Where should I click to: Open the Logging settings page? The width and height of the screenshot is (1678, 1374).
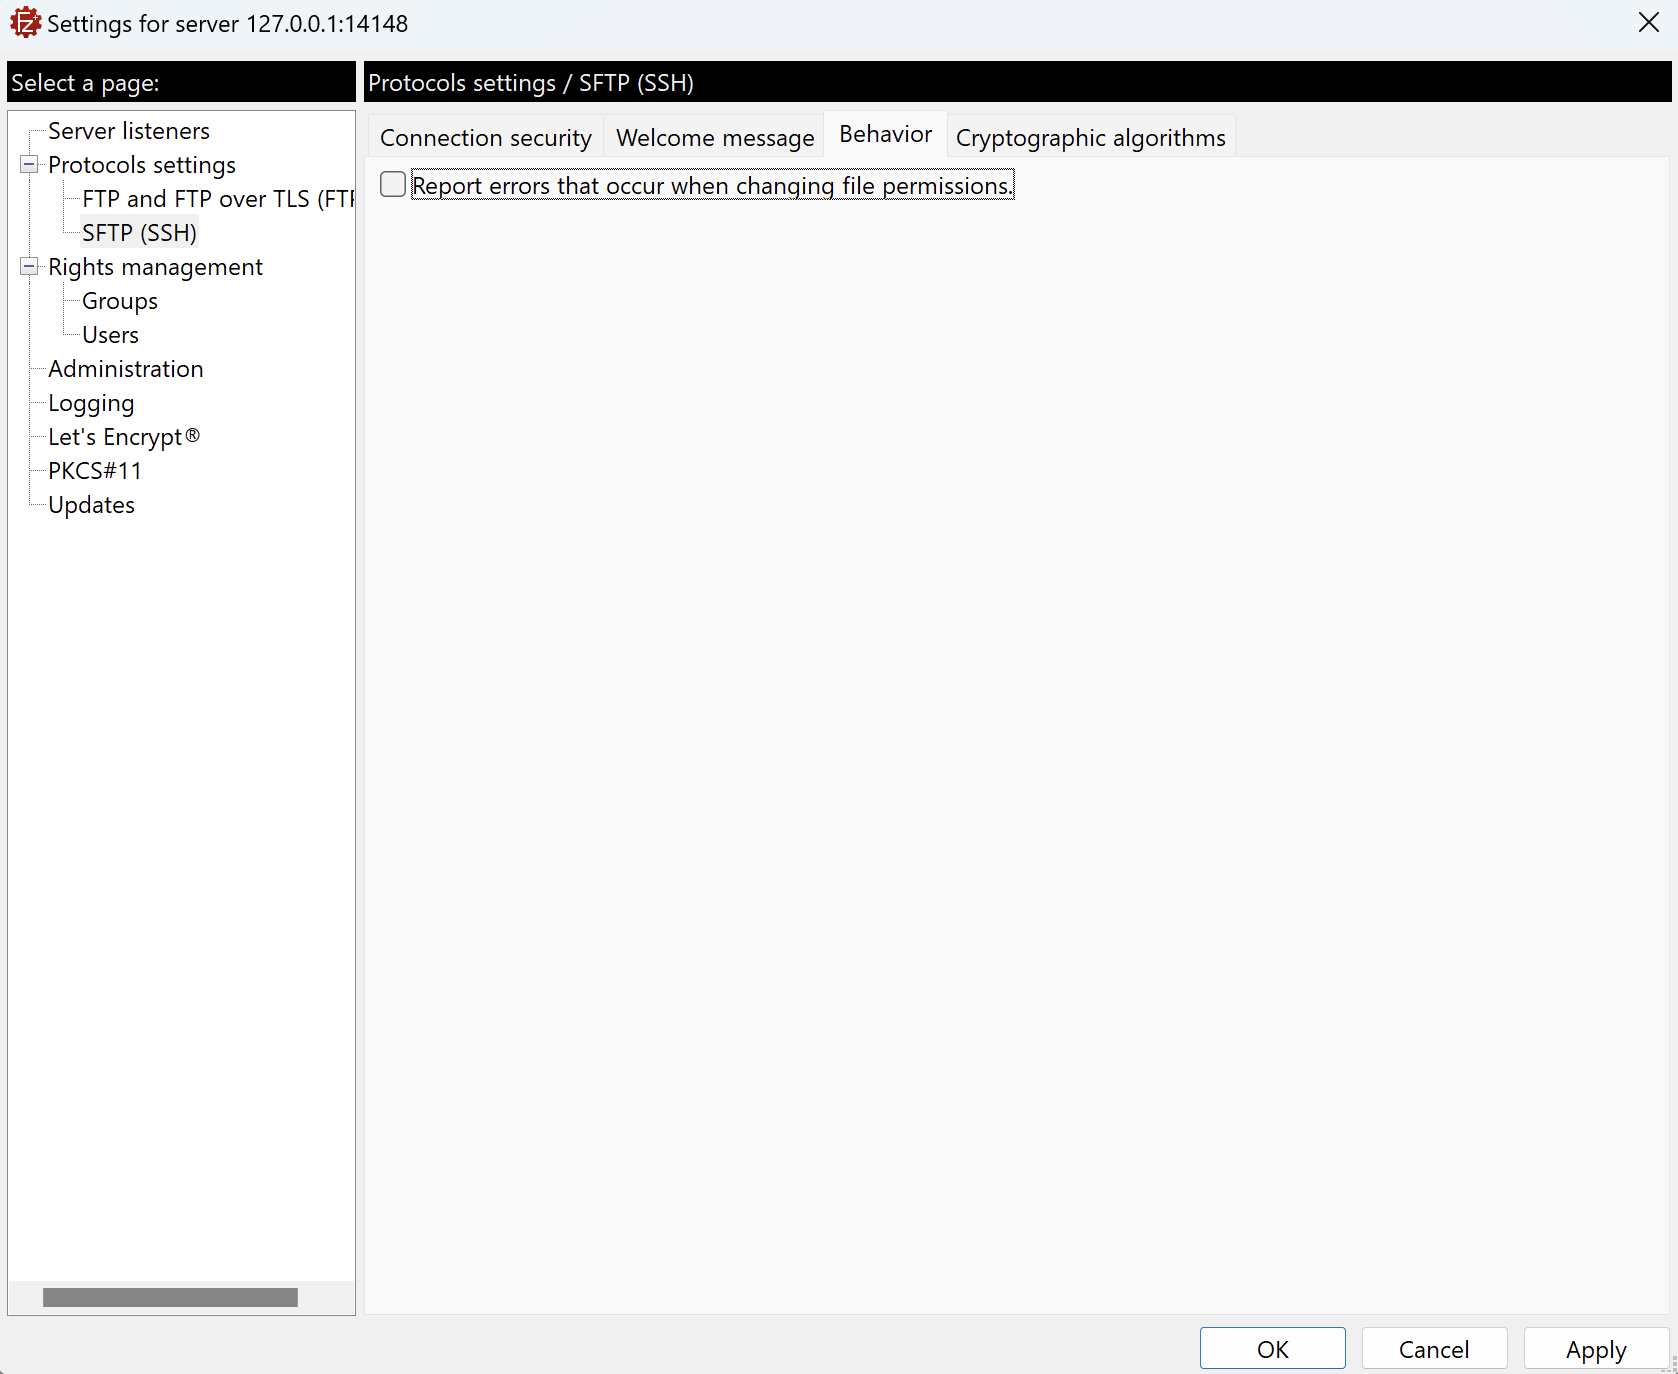coord(91,403)
